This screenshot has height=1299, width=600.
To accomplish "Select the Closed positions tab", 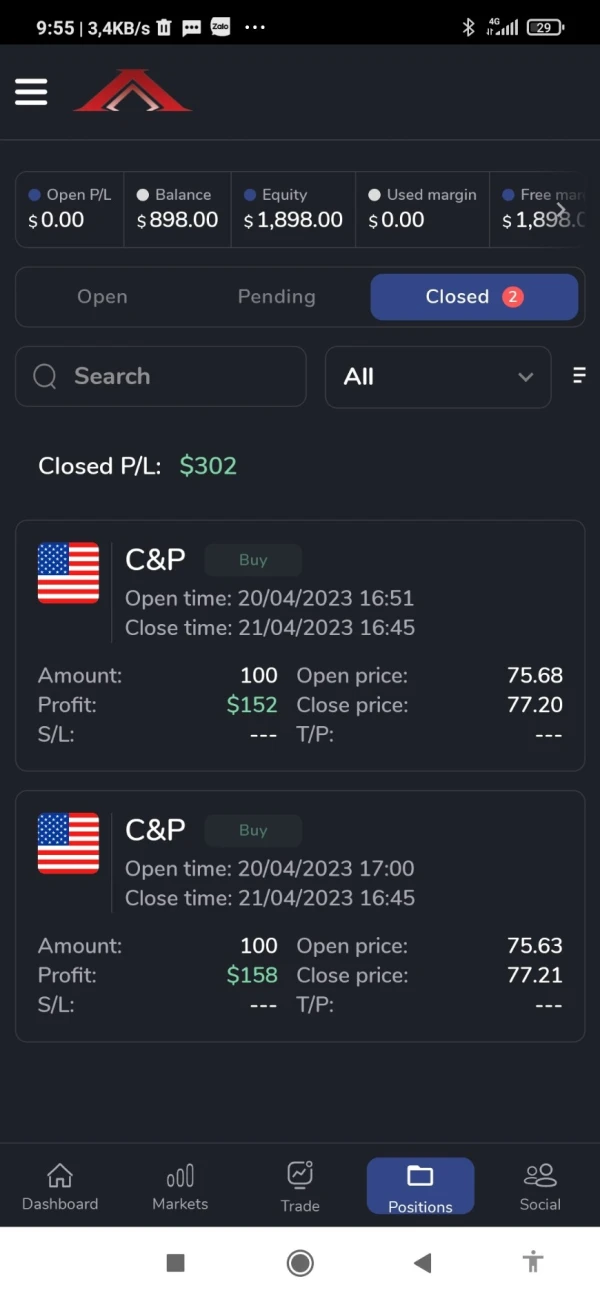I will coord(474,297).
